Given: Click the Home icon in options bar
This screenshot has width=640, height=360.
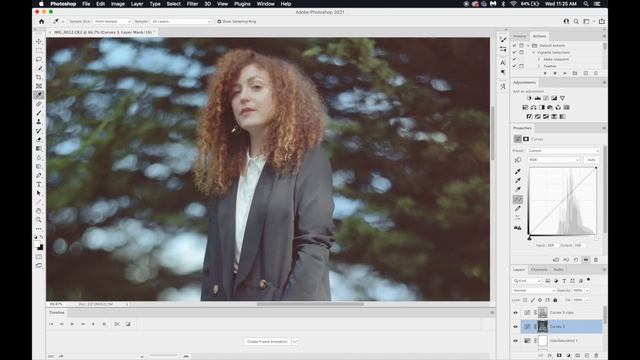Looking at the screenshot, I should (42, 21).
